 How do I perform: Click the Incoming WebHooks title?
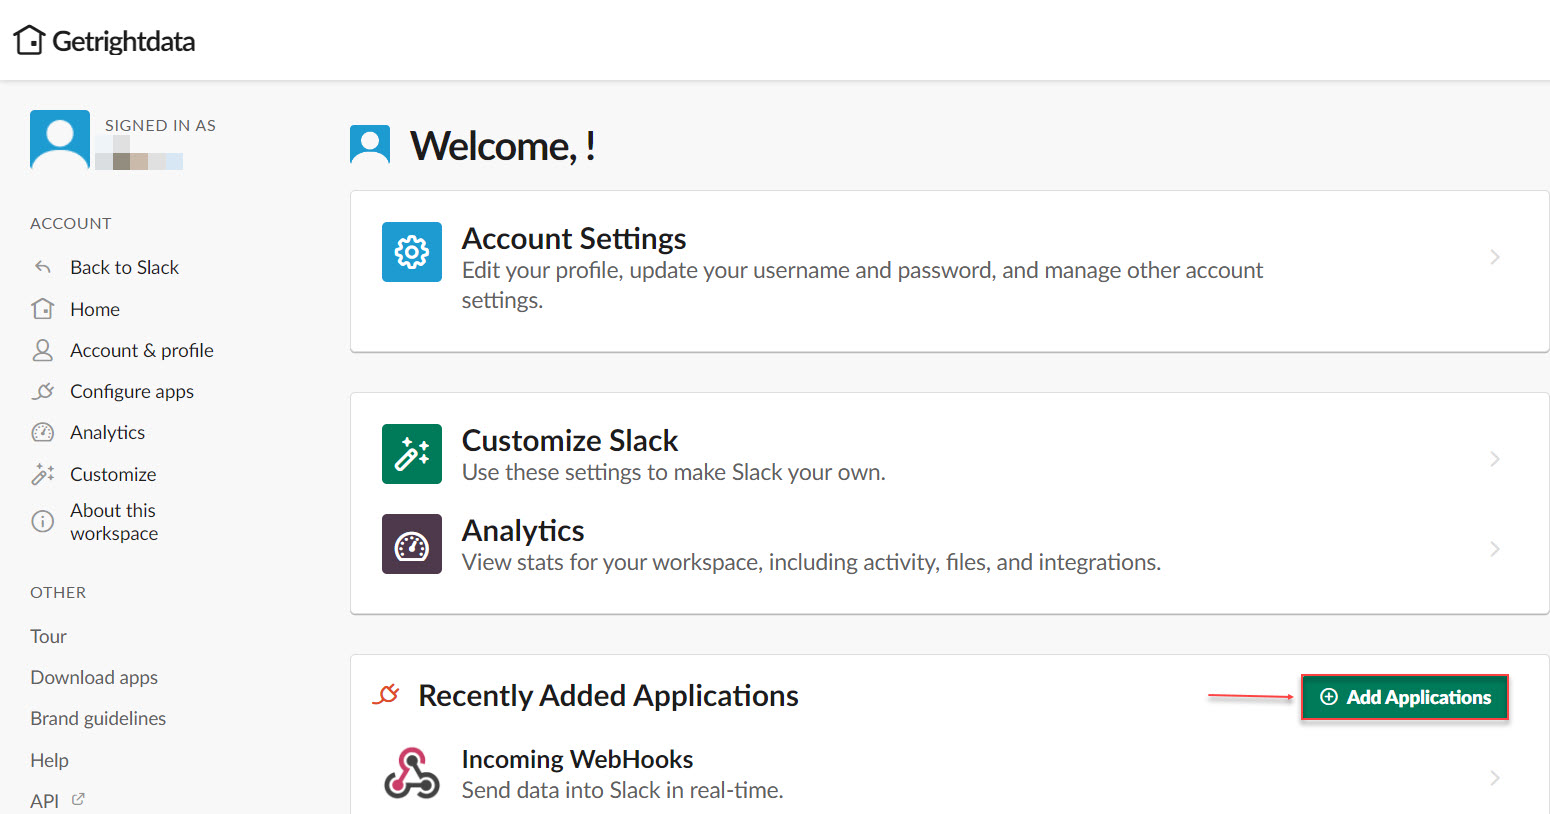[x=577, y=759]
